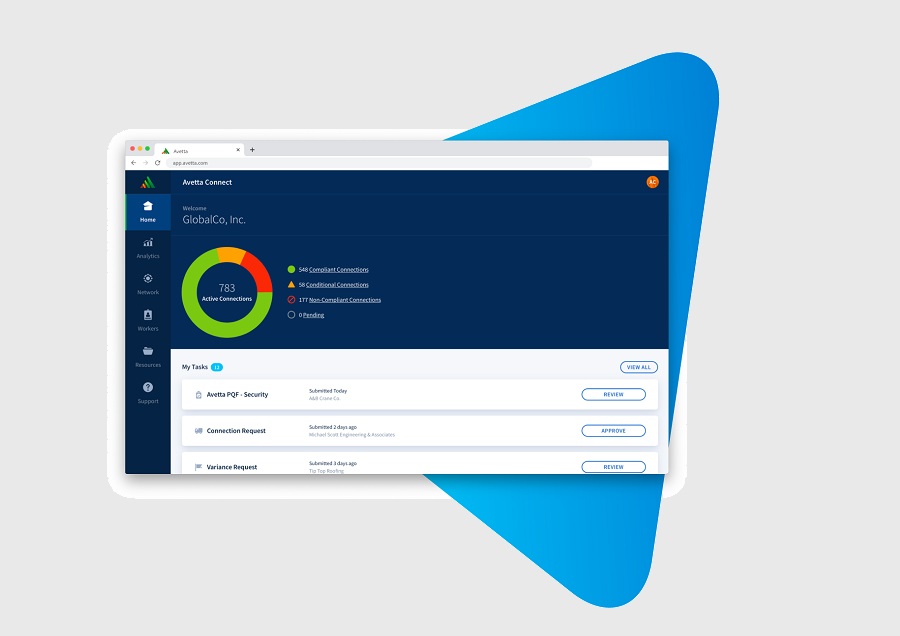Open the AC user avatar menu
Viewport: 900px width, 636px height.
(x=652, y=182)
